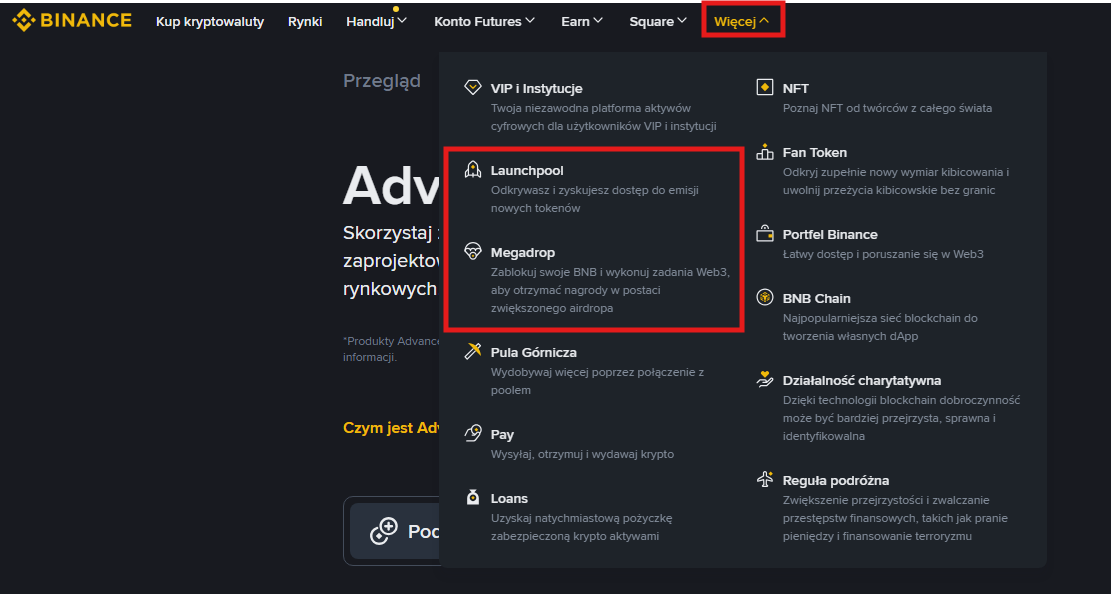Click the Reguła podróżna airplane icon

(765, 480)
